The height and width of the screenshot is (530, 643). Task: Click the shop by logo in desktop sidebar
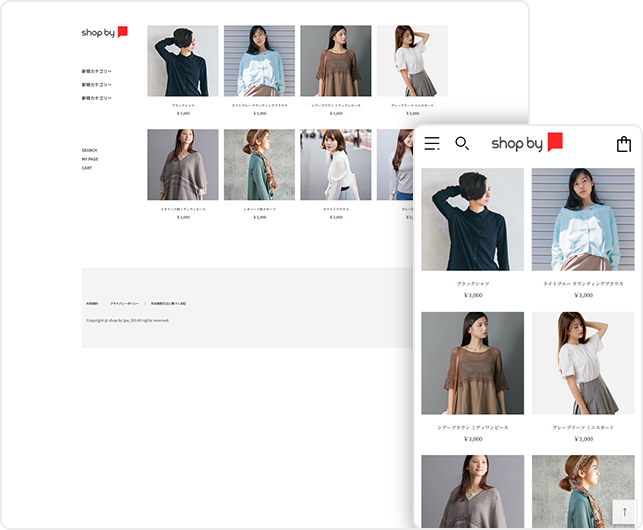click(105, 32)
